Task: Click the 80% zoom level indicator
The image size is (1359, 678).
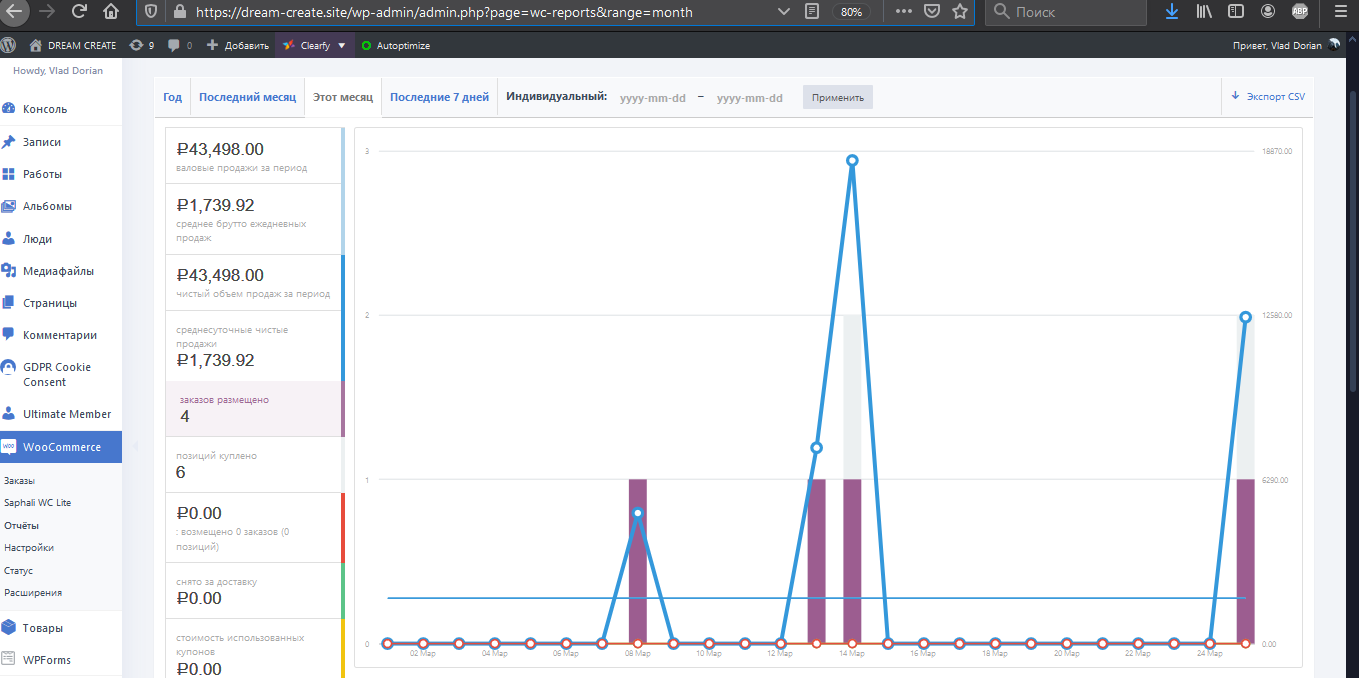Action: [x=852, y=12]
